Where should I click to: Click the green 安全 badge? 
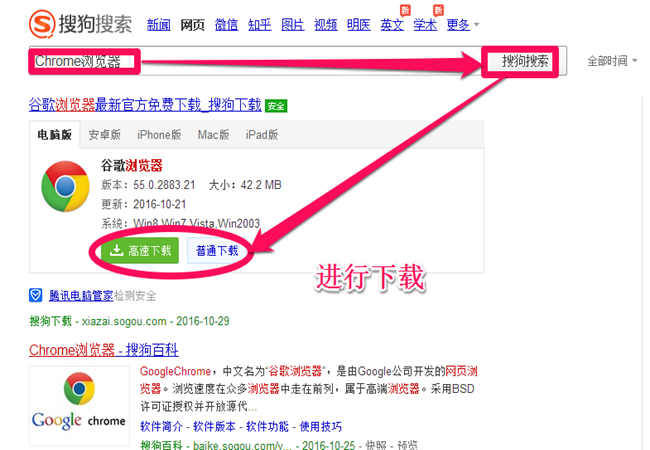pos(276,106)
